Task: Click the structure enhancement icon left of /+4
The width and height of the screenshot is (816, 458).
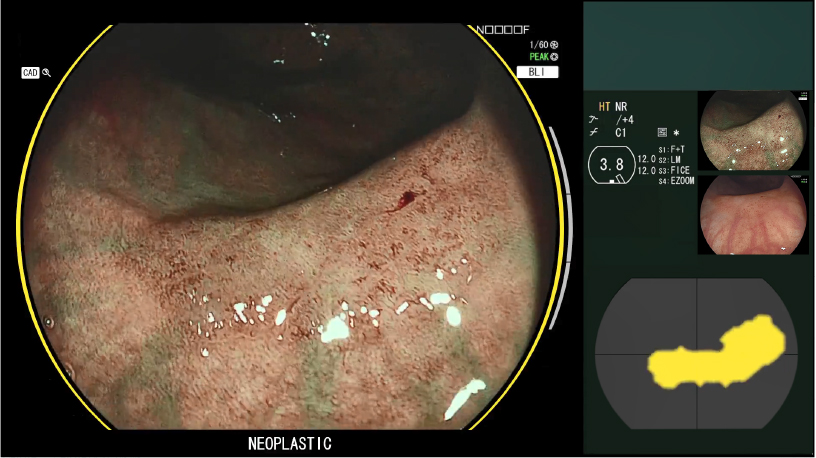Action: click(x=593, y=120)
